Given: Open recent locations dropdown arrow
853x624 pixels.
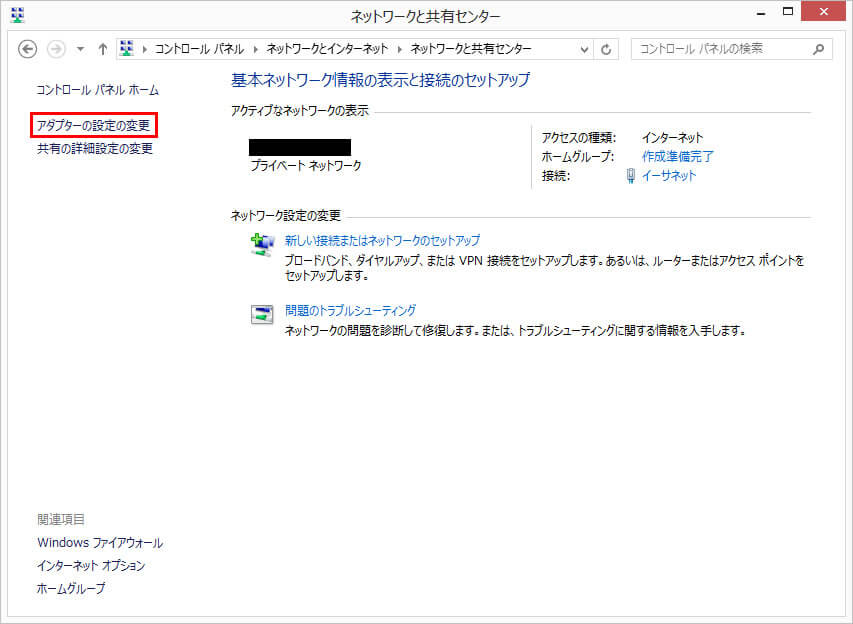Looking at the screenshot, I should tap(80, 49).
